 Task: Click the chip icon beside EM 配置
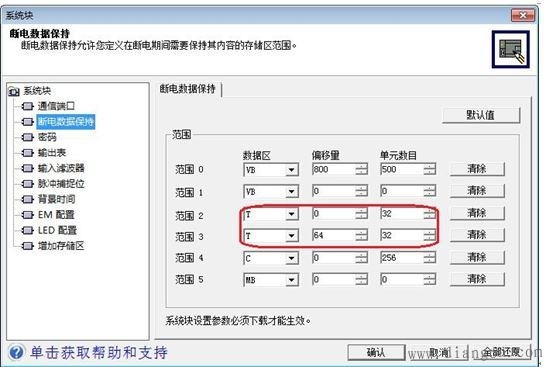[x=28, y=215]
